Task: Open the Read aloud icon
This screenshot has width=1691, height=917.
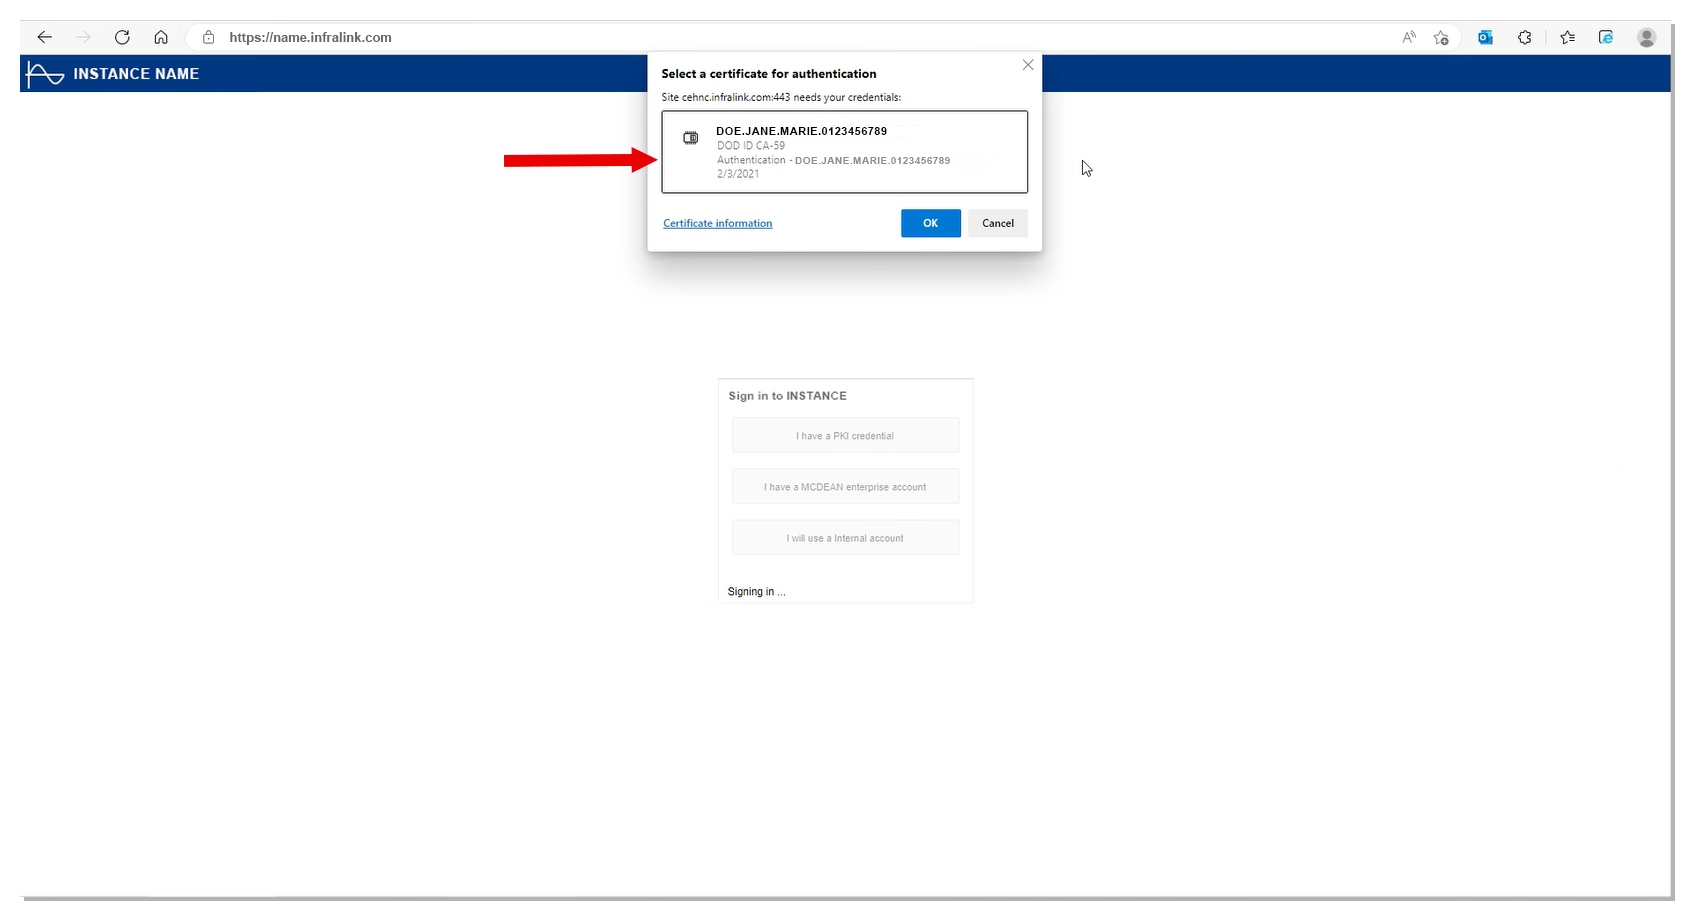Action: click(1409, 37)
